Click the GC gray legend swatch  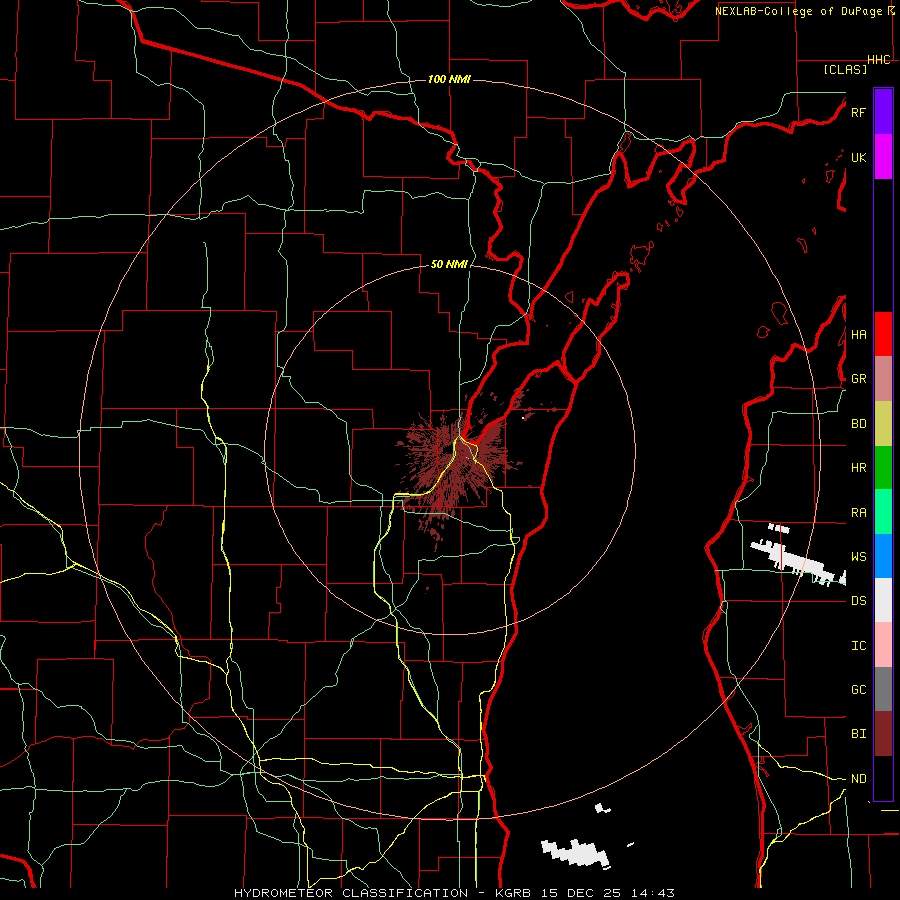coord(883,689)
